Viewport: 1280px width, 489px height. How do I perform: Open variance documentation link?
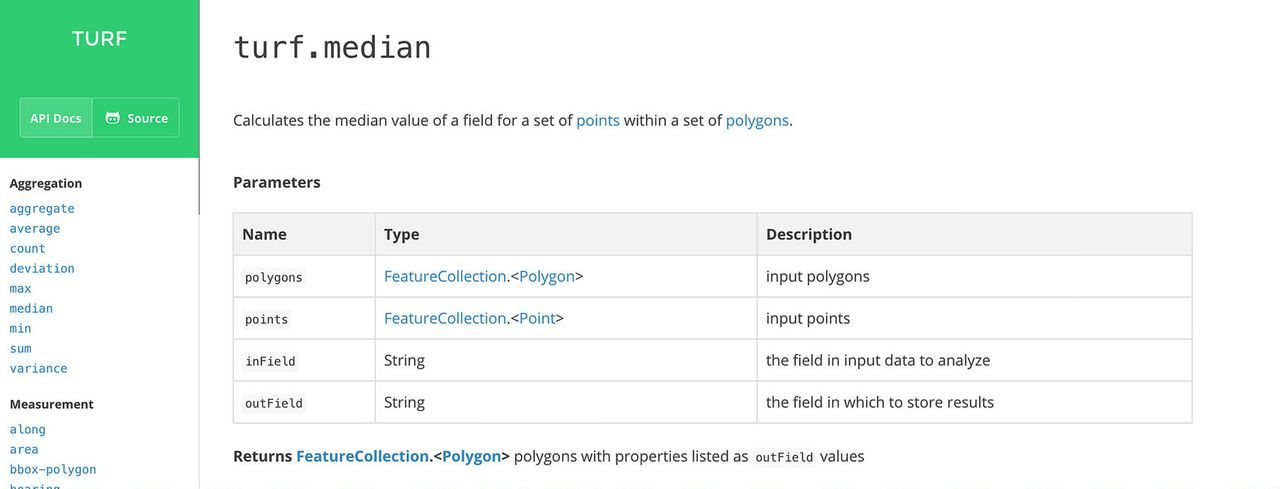38,368
